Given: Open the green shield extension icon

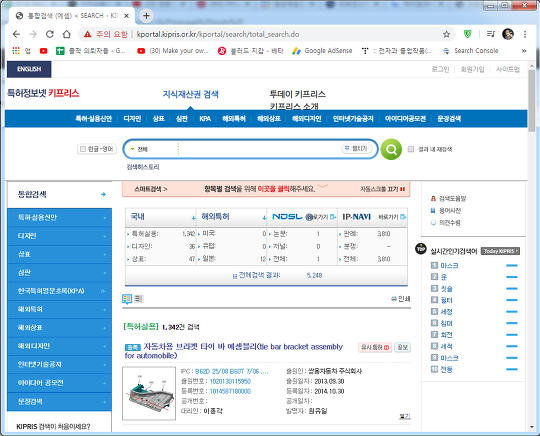Looking at the screenshot, I should [x=467, y=34].
